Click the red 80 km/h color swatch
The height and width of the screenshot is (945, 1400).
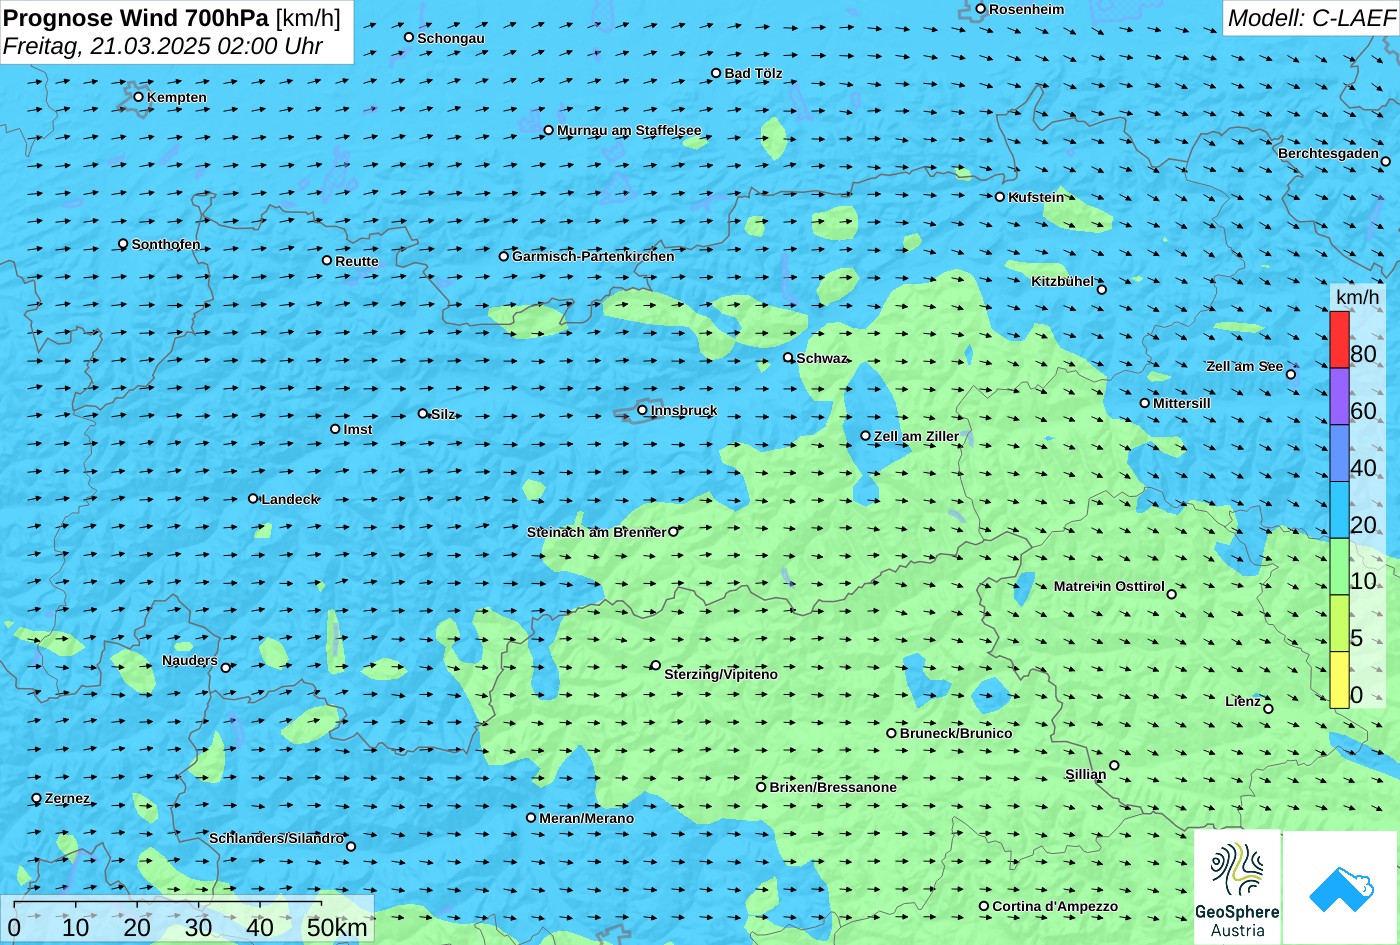1339,340
